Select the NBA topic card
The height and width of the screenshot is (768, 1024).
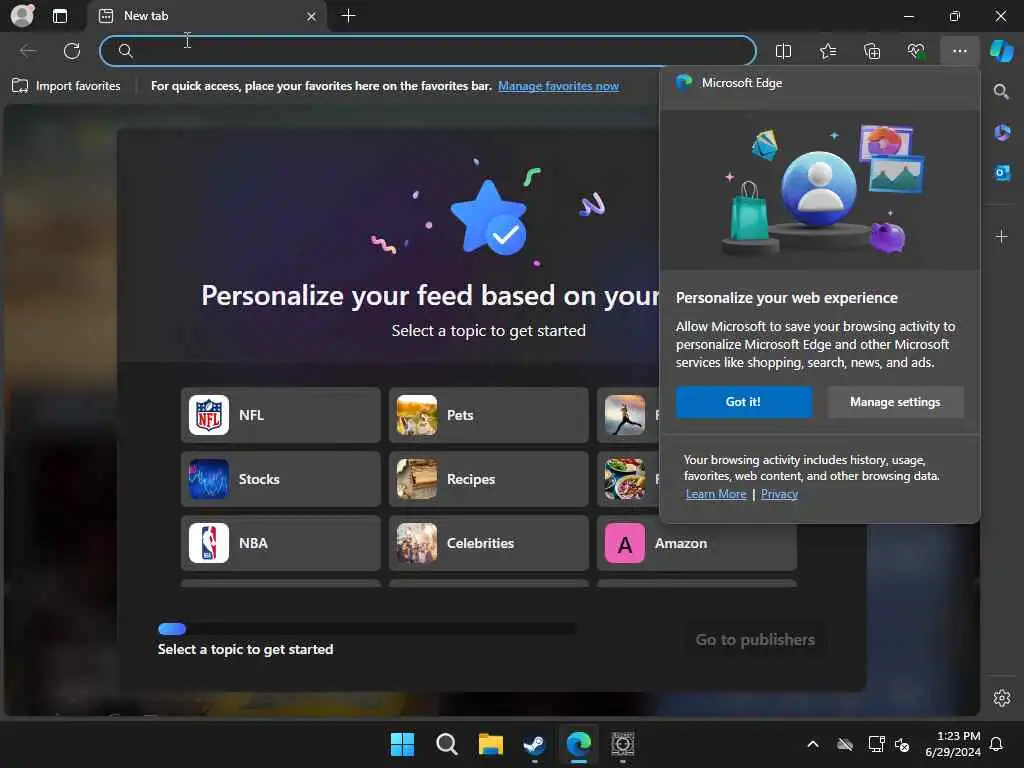[x=281, y=543]
